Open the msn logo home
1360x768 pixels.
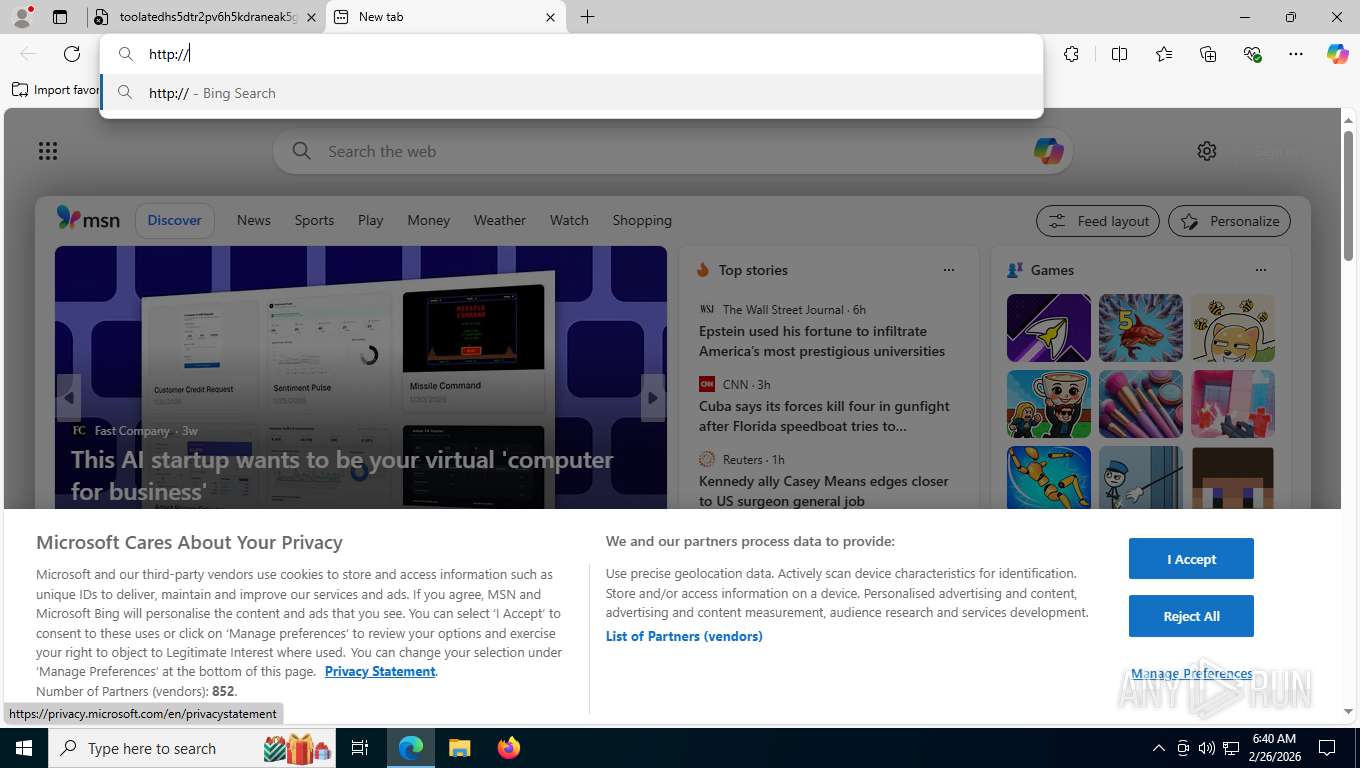click(88, 219)
